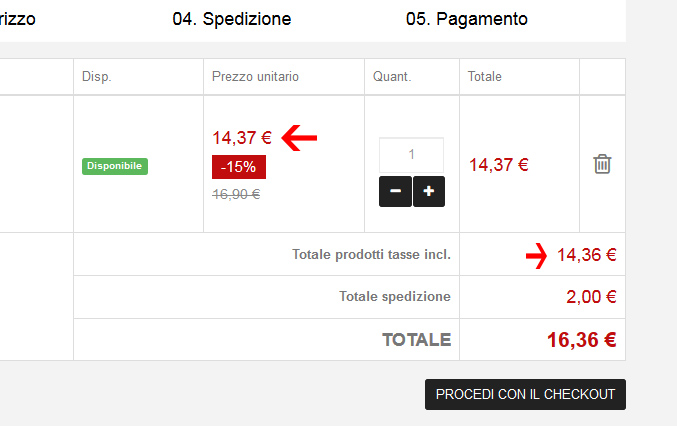Click the Totale spedizione 2,00 € amount
Viewport: 677px width, 426px height.
pos(590,297)
